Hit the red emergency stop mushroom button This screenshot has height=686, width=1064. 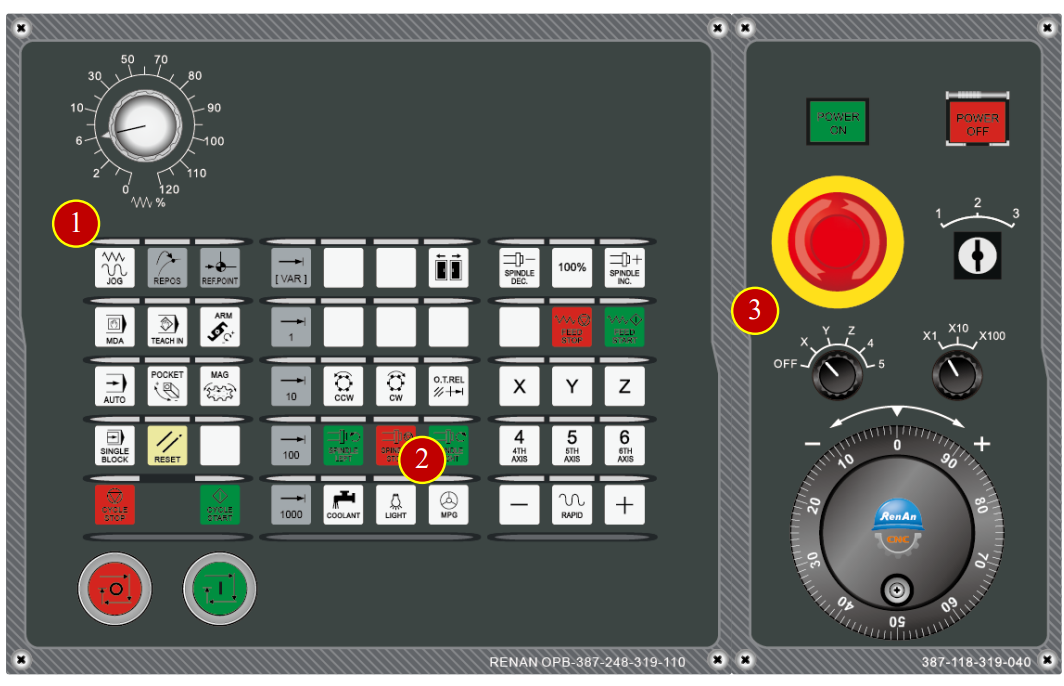point(837,242)
